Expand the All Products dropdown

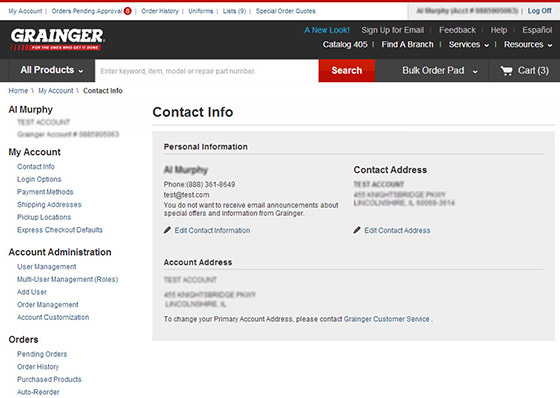(52, 70)
